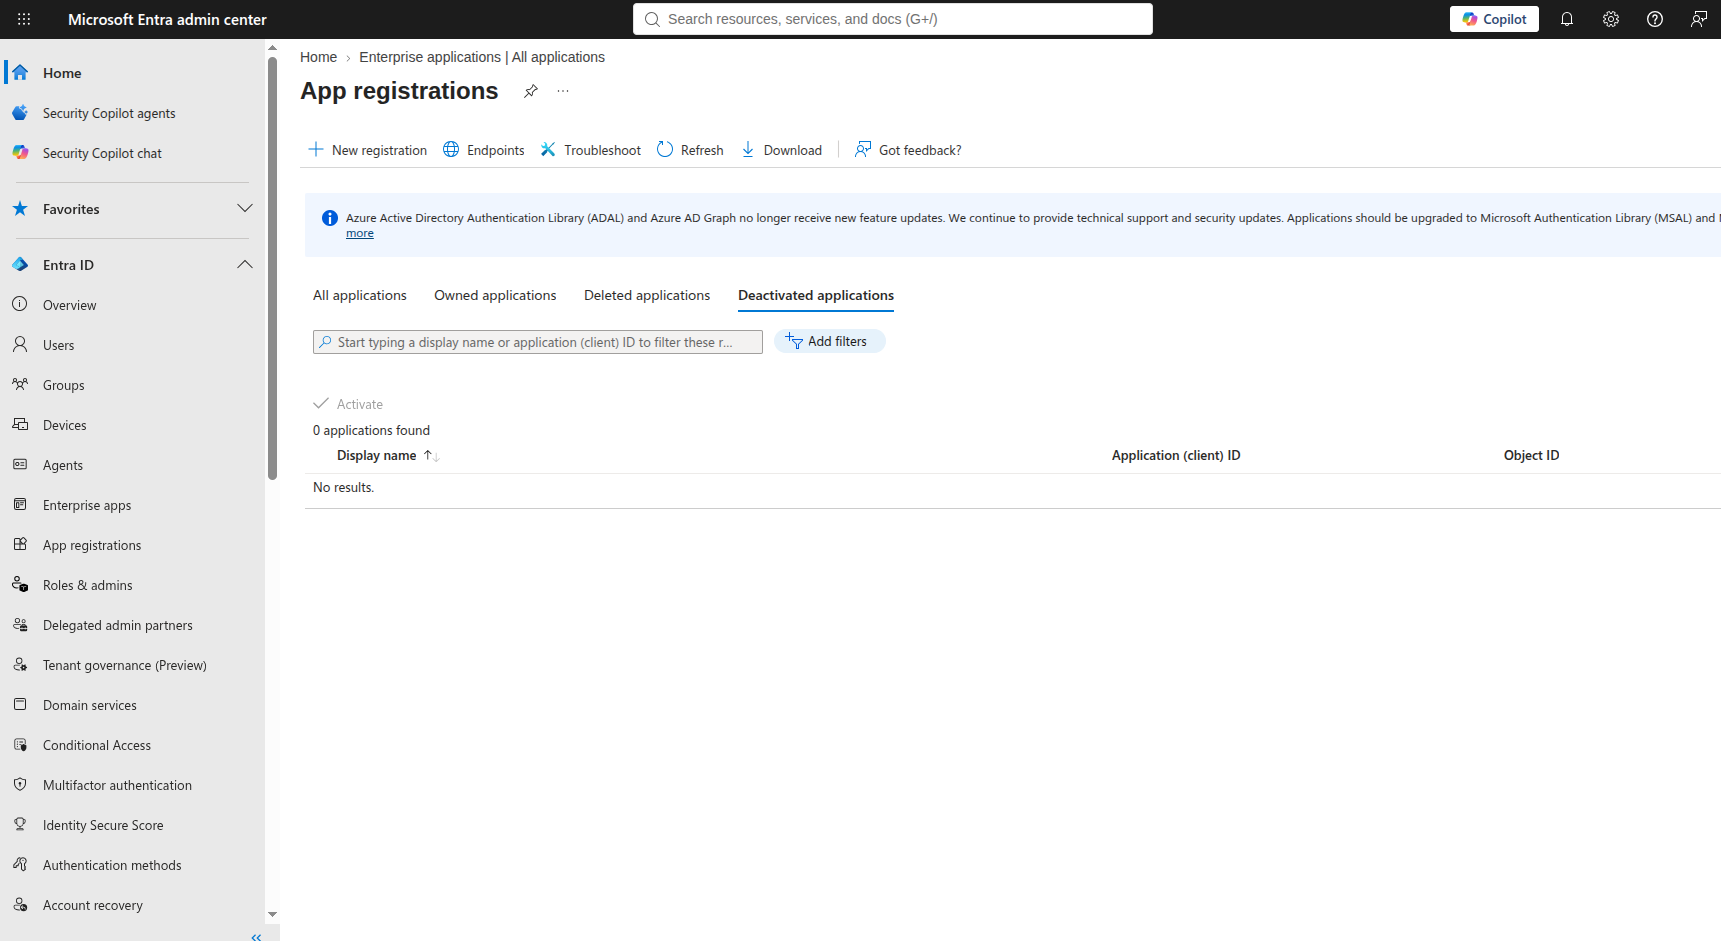Click the Home icon in sidebar
The image size is (1721, 941).
pos(20,72)
